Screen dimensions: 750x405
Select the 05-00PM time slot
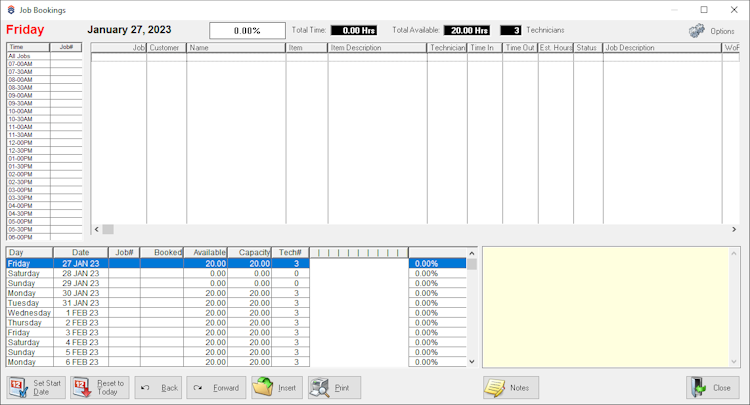pos(44,222)
